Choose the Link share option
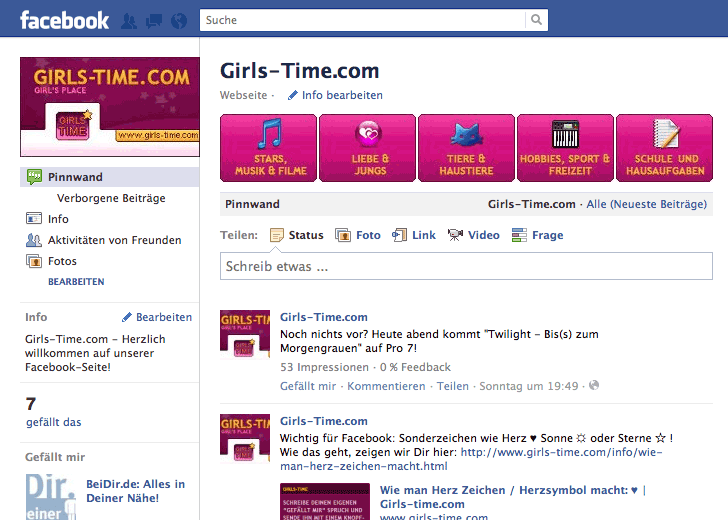Screen dimensions: 728x520 (x=413, y=235)
